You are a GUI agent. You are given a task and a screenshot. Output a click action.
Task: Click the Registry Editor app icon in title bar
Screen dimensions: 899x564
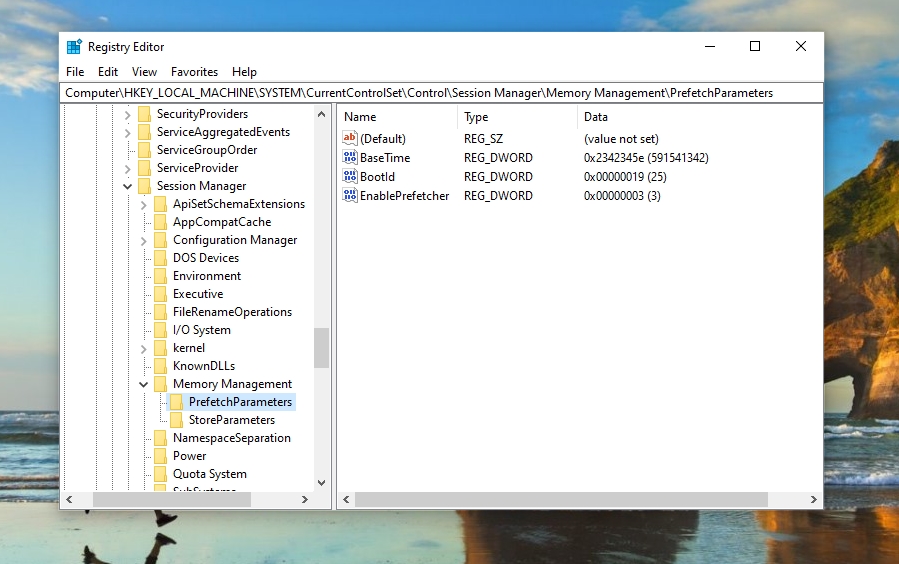point(74,46)
